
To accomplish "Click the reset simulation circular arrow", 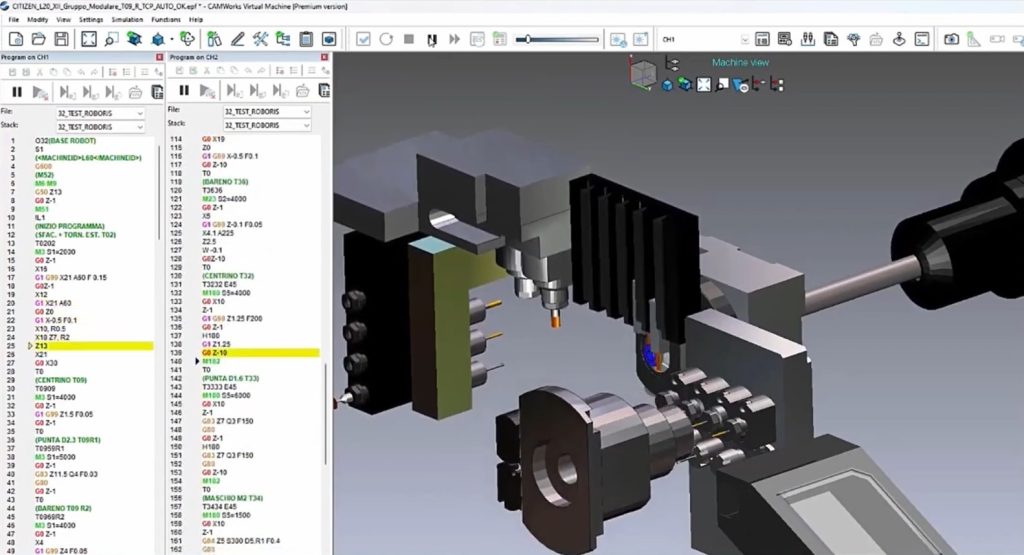I will (386, 39).
